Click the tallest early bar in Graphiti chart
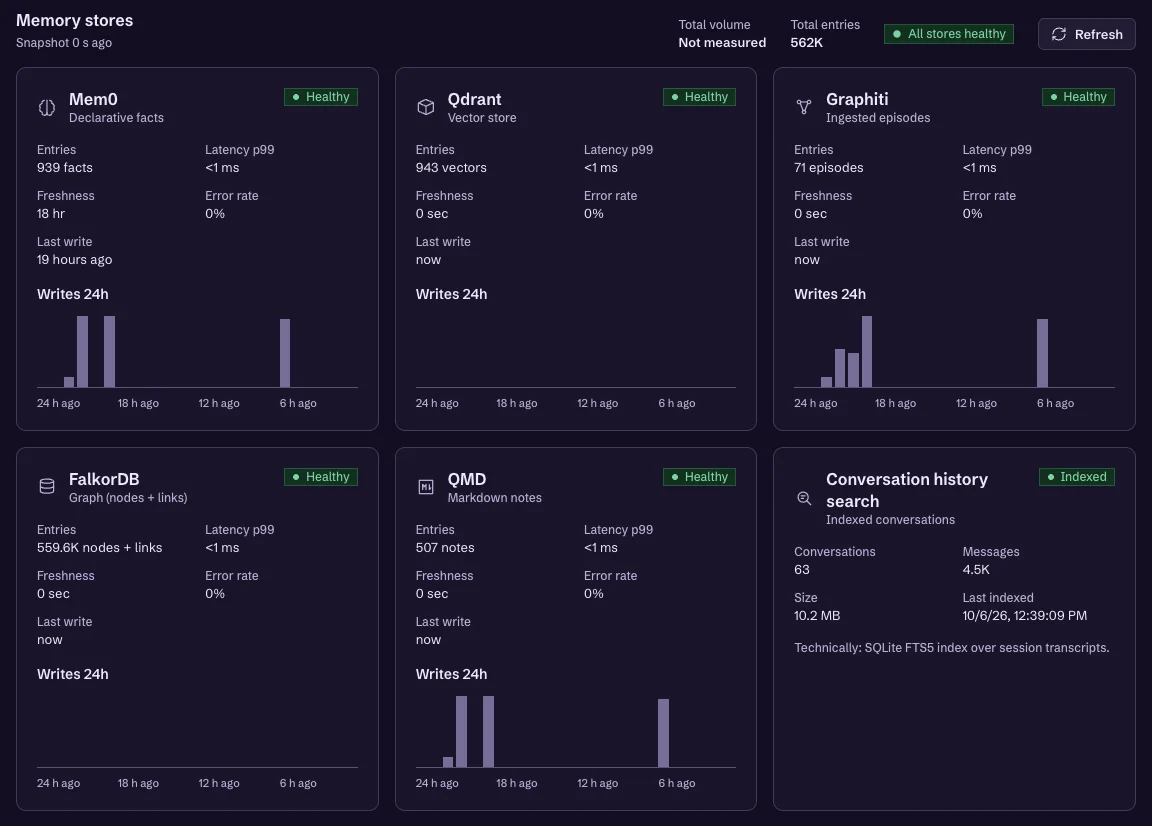The width and height of the screenshot is (1152, 826). [867, 351]
